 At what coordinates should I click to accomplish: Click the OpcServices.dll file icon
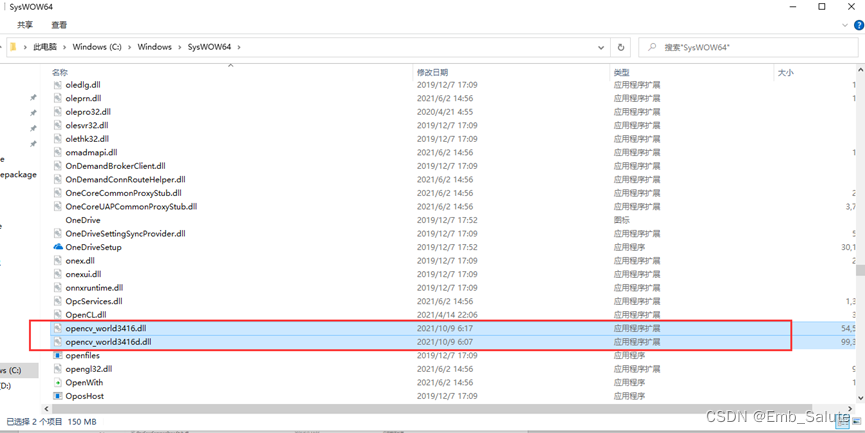pos(58,301)
